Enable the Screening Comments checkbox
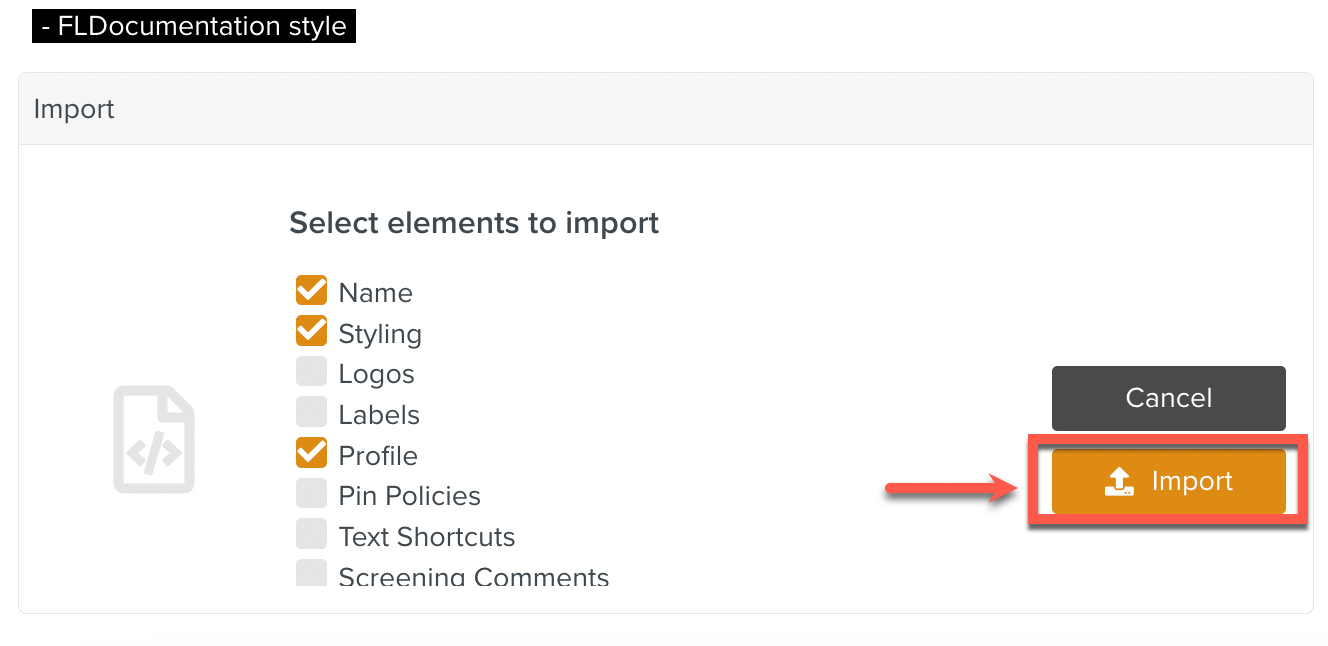Image resolution: width=1328 pixels, height=646 pixels. click(x=311, y=572)
